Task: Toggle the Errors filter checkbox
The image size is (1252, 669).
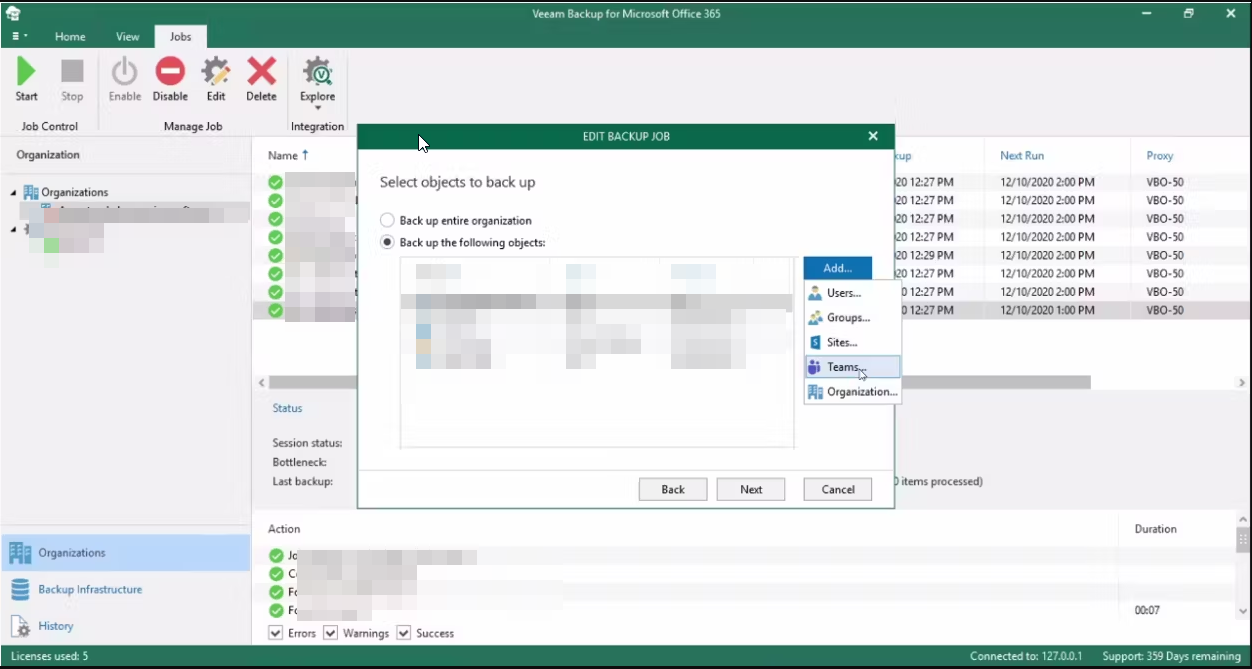Action: 275,633
